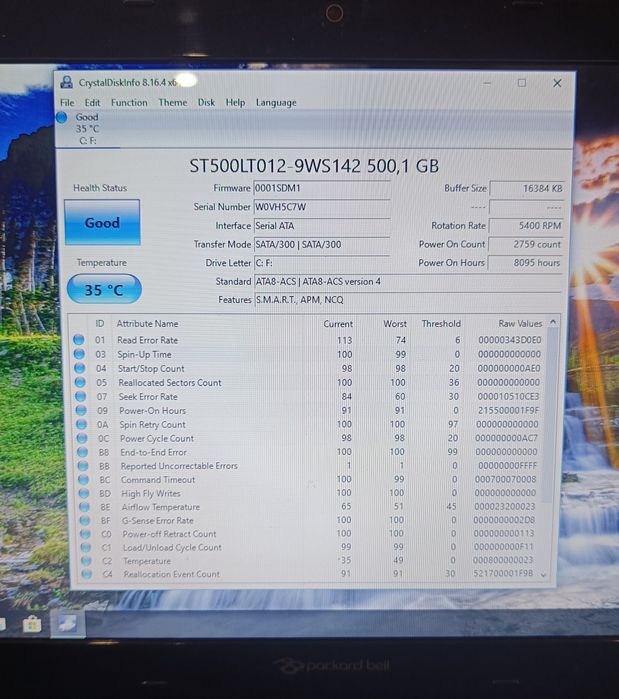This screenshot has width=619, height=699.
Task: Click the Drive Letter field C: F:
Action: (322, 263)
